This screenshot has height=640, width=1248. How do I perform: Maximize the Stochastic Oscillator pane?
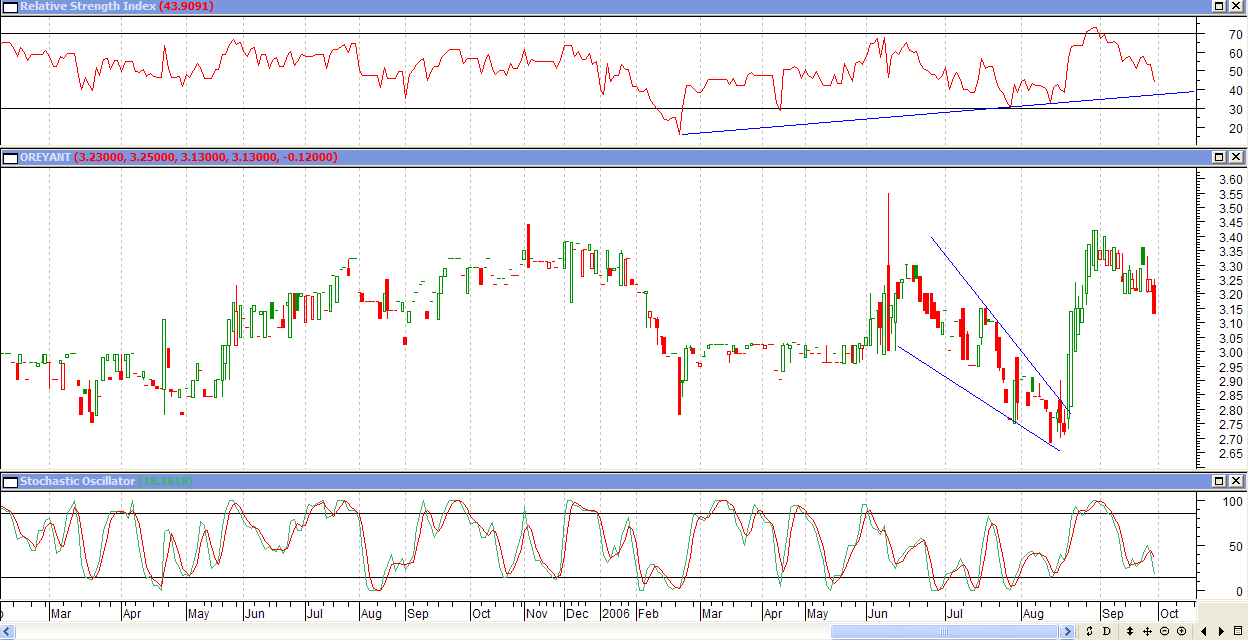1219,482
